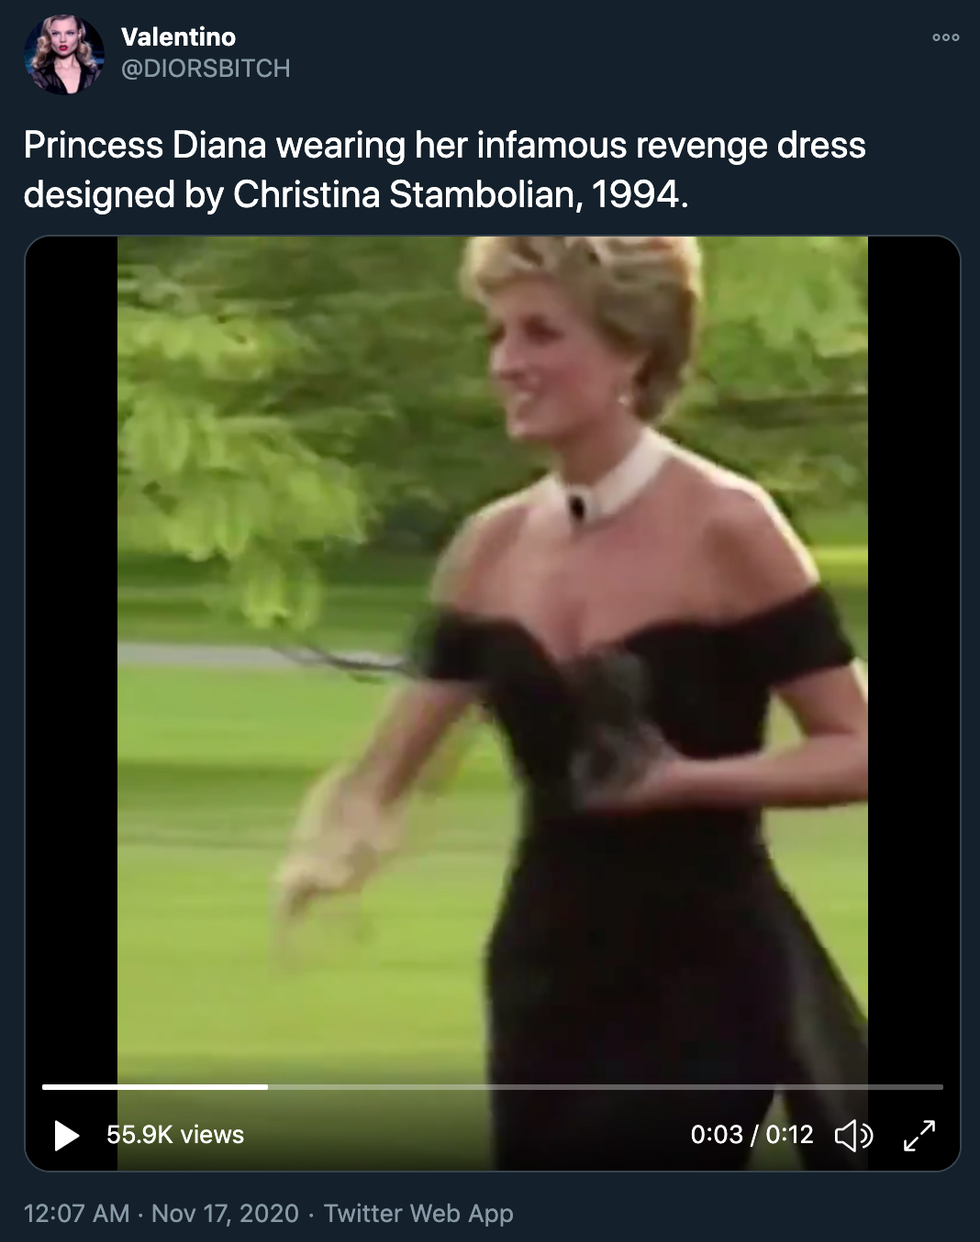Visit the @DIORSBITCH handle profile
Image resolution: width=980 pixels, height=1242 pixels.
[x=205, y=68]
